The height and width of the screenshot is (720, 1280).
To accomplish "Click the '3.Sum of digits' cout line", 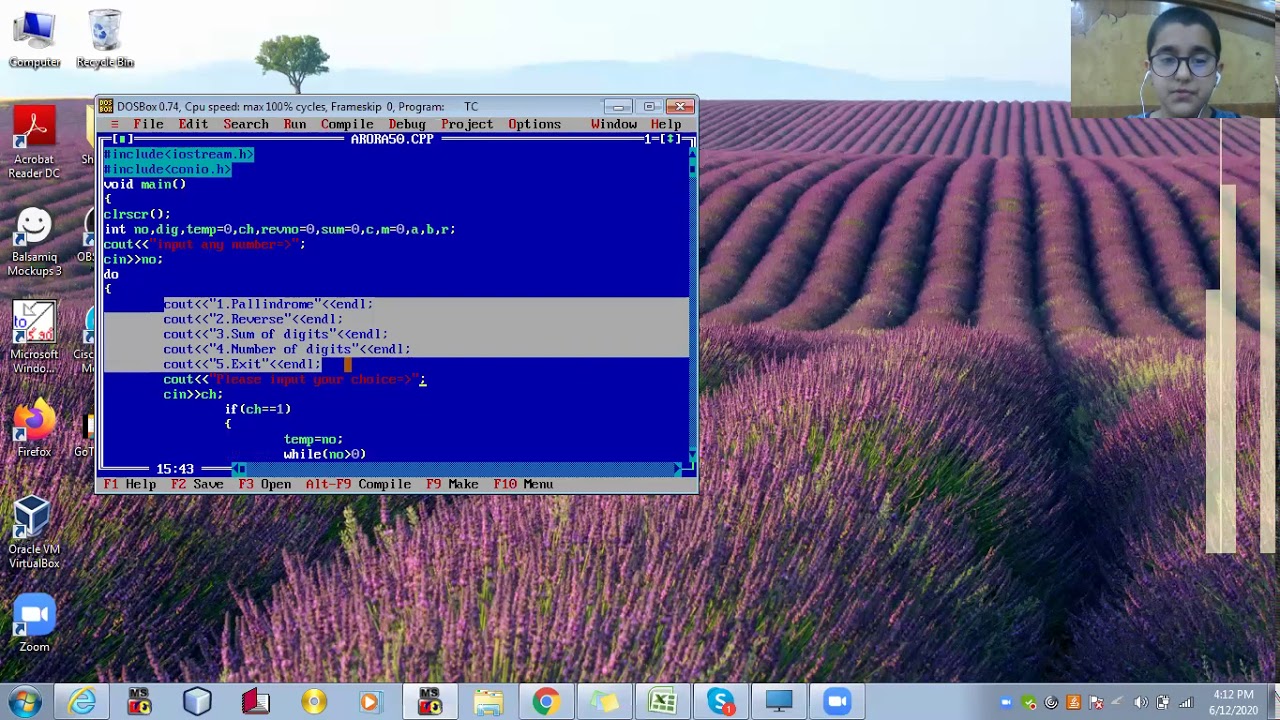I will point(276,334).
